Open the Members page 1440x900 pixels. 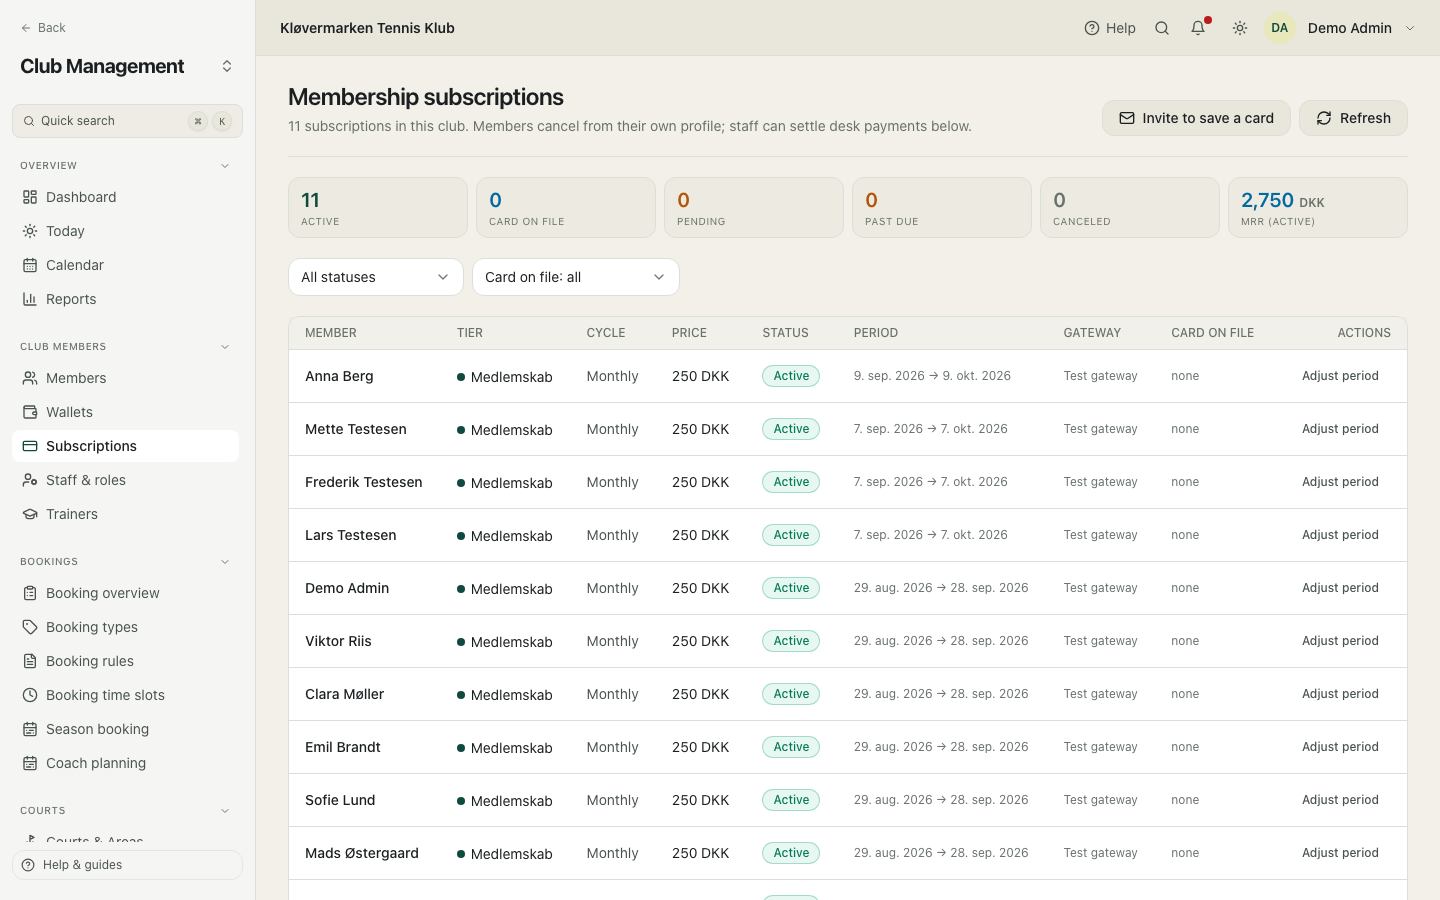125,378
